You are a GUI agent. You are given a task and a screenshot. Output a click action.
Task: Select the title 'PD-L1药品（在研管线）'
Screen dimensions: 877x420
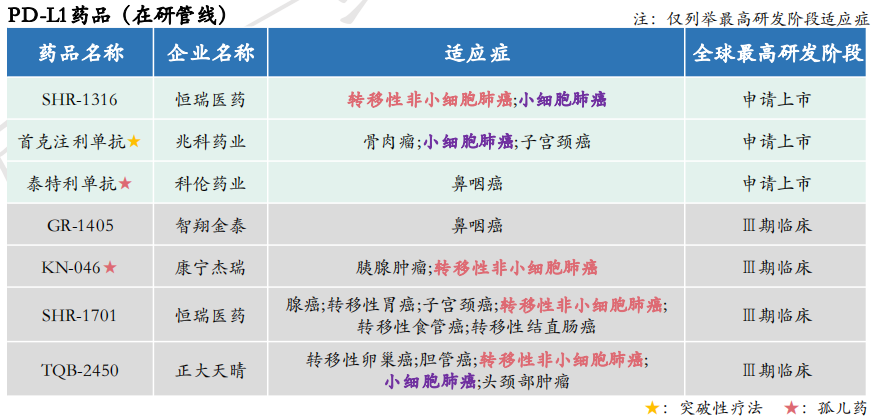coord(118,16)
